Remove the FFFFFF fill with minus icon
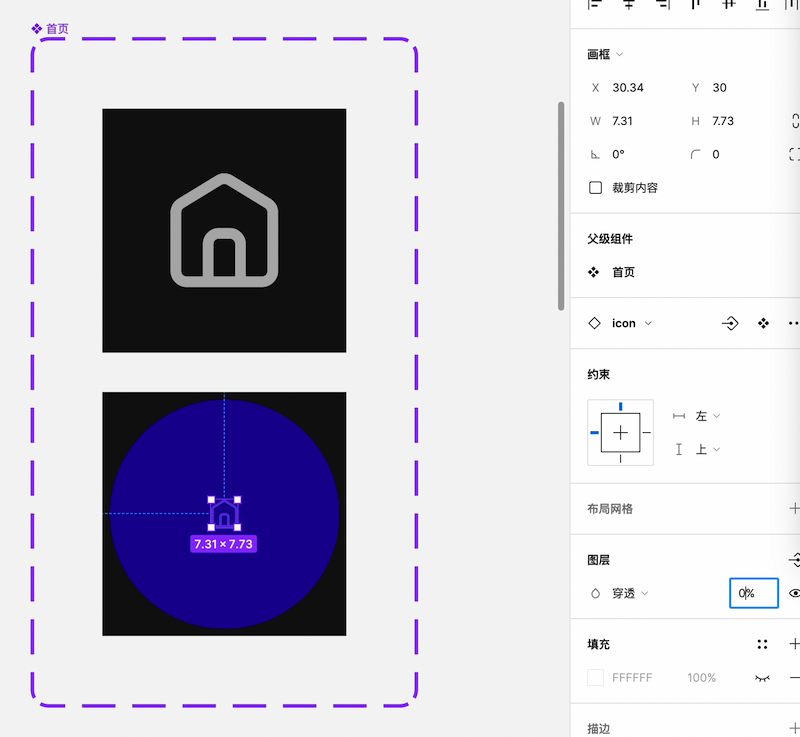This screenshot has width=800, height=737. coord(794,678)
